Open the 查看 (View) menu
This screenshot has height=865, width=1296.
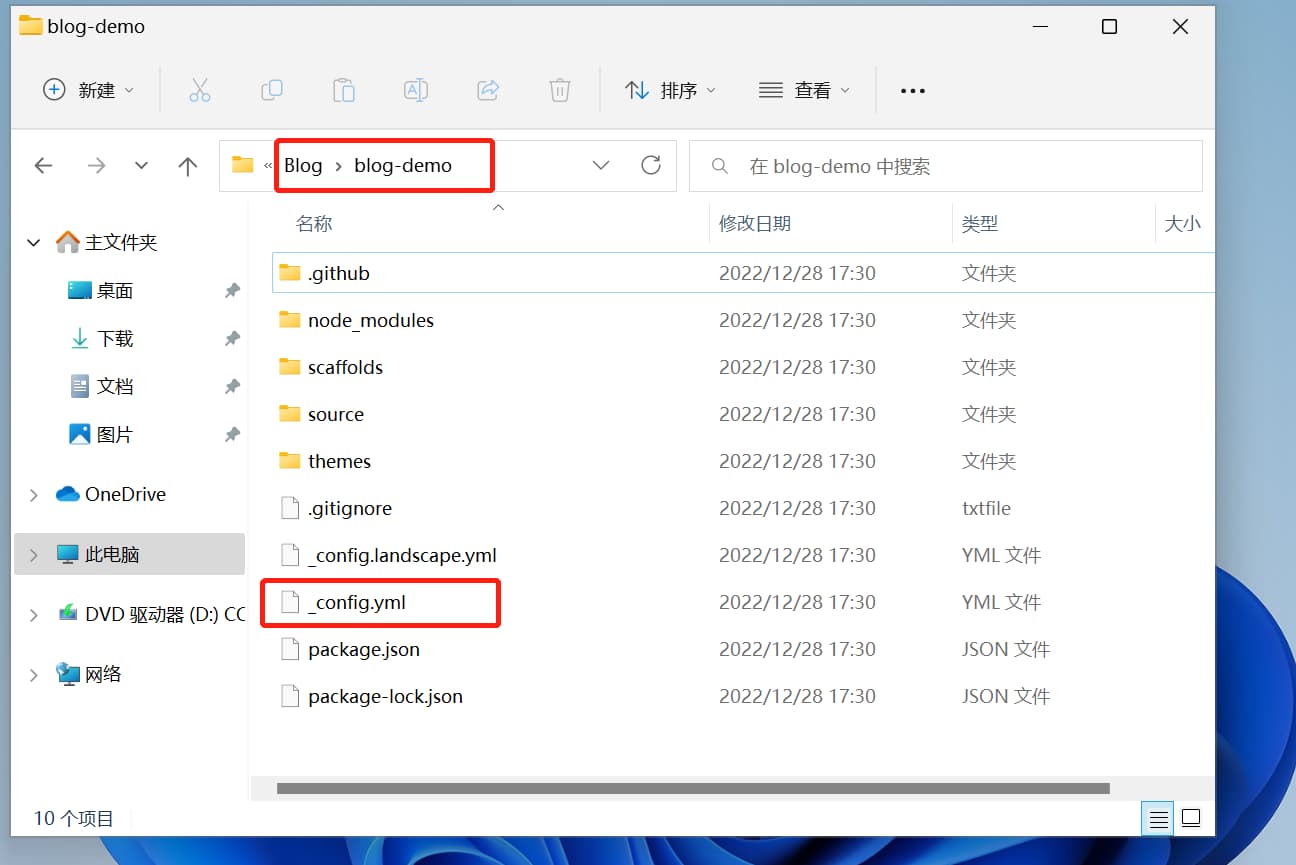[x=804, y=90]
